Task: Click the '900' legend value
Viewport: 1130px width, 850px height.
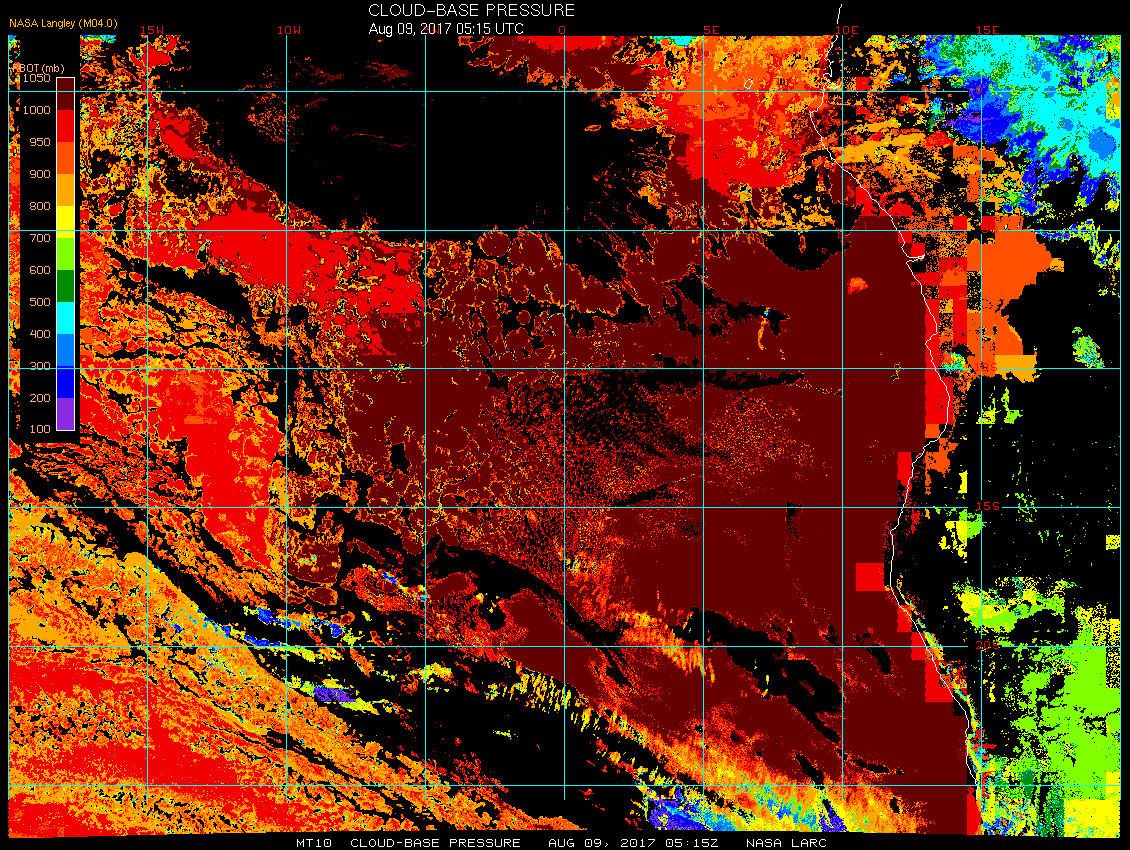Action: tap(40, 174)
